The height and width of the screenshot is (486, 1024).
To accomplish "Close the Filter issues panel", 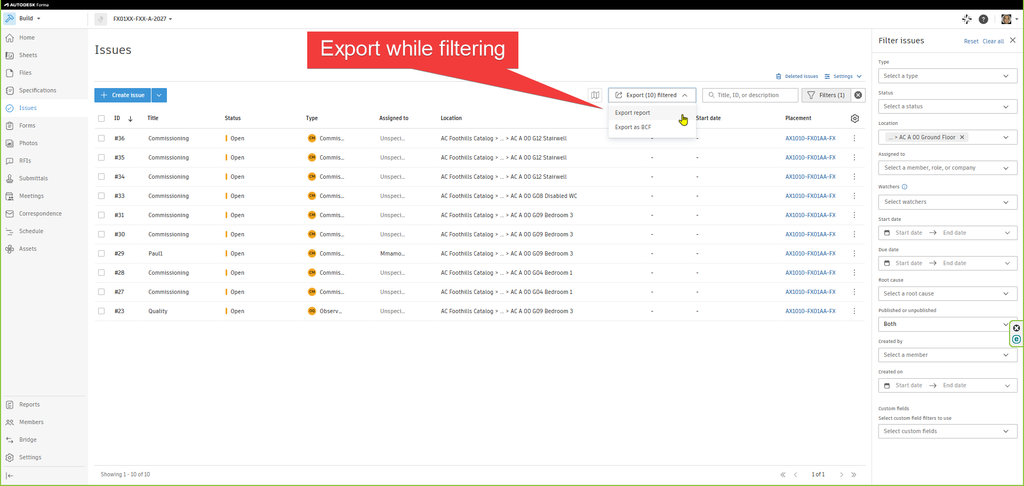I will [1013, 40].
